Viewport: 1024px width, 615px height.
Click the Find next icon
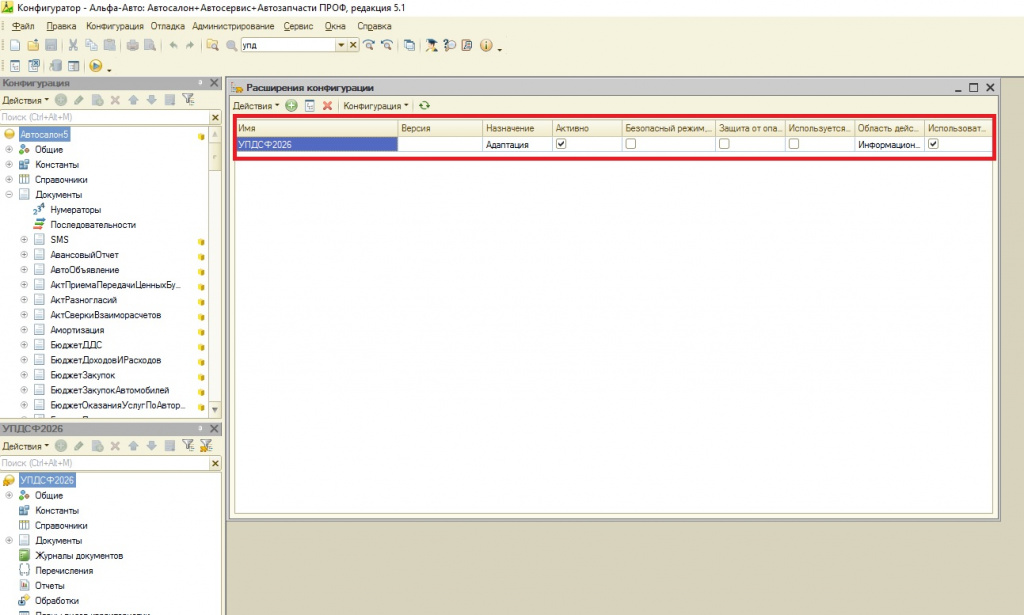coord(369,45)
